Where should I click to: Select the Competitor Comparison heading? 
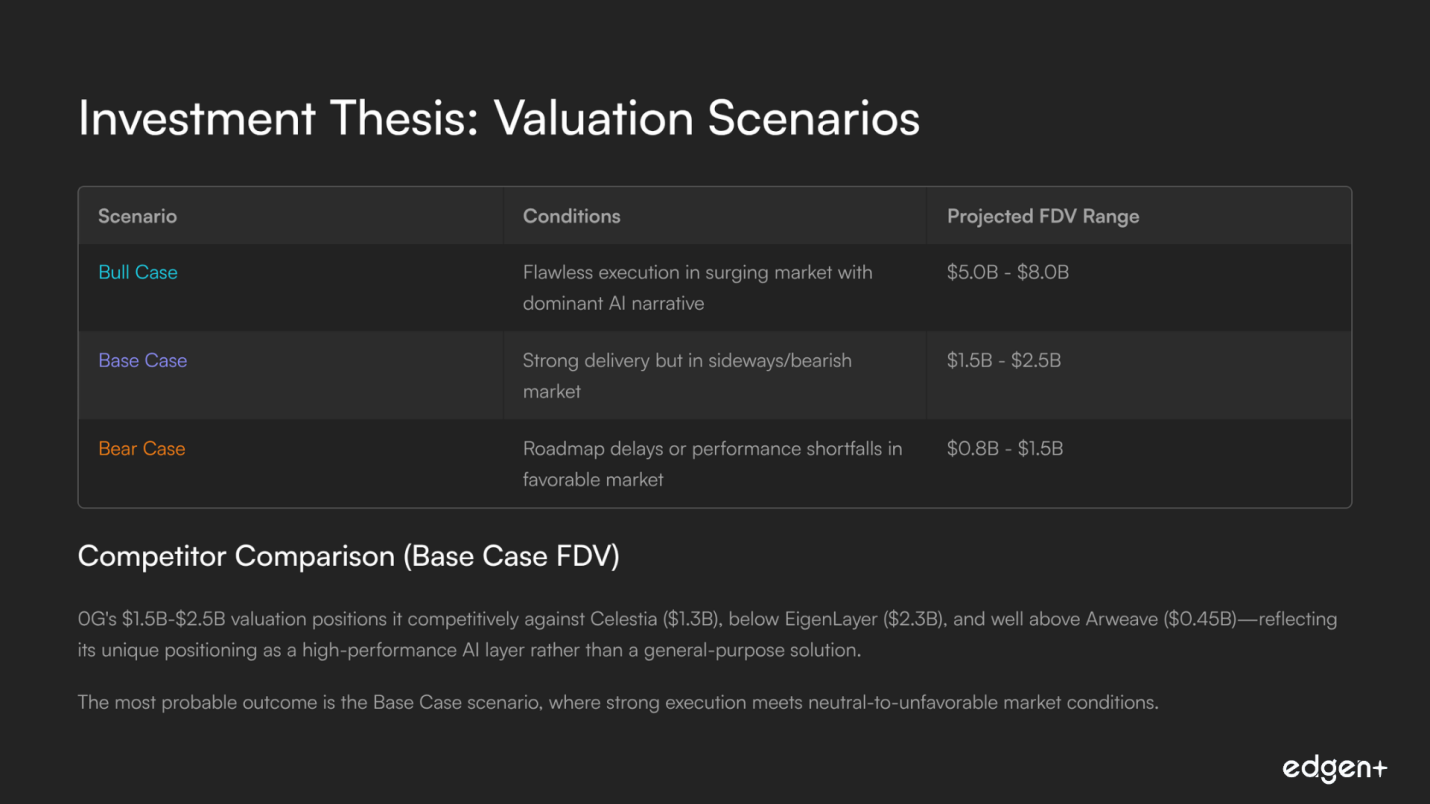[348, 557]
